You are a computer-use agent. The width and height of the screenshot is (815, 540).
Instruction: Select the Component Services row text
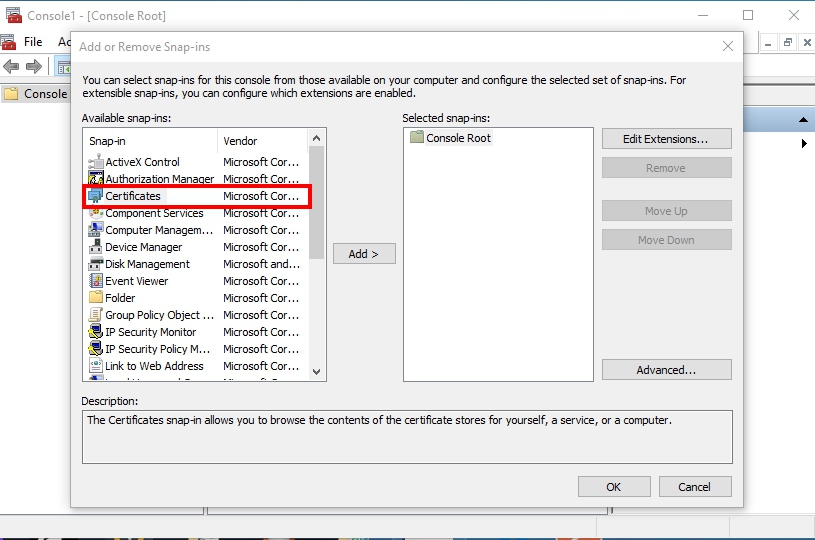pos(154,213)
